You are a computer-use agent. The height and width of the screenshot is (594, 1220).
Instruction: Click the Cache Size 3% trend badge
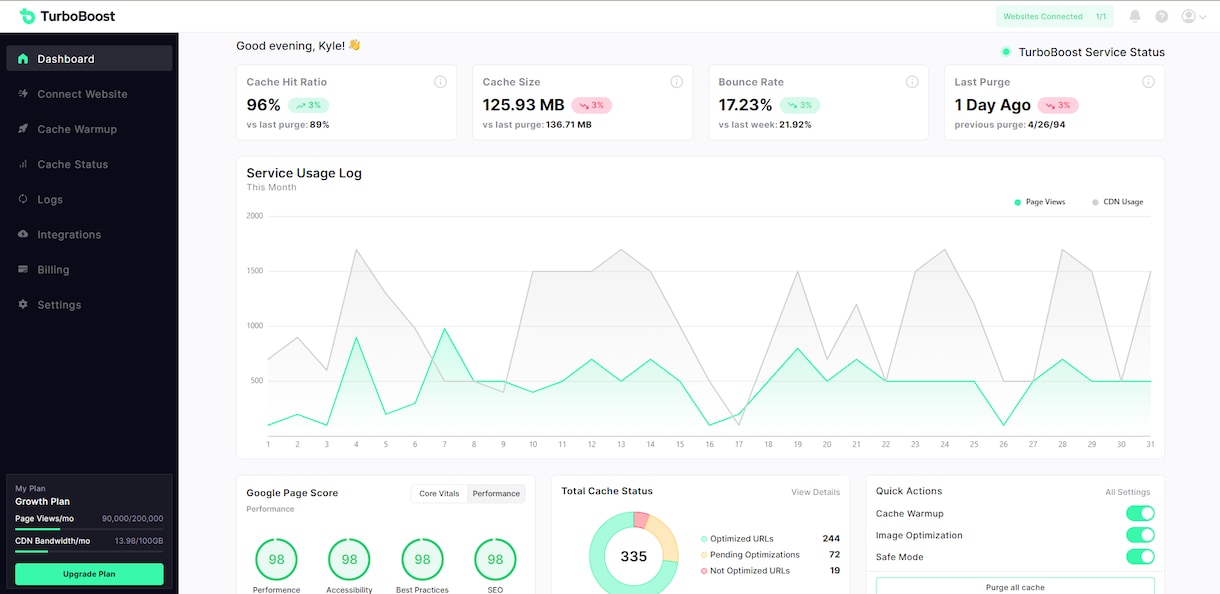coord(591,105)
